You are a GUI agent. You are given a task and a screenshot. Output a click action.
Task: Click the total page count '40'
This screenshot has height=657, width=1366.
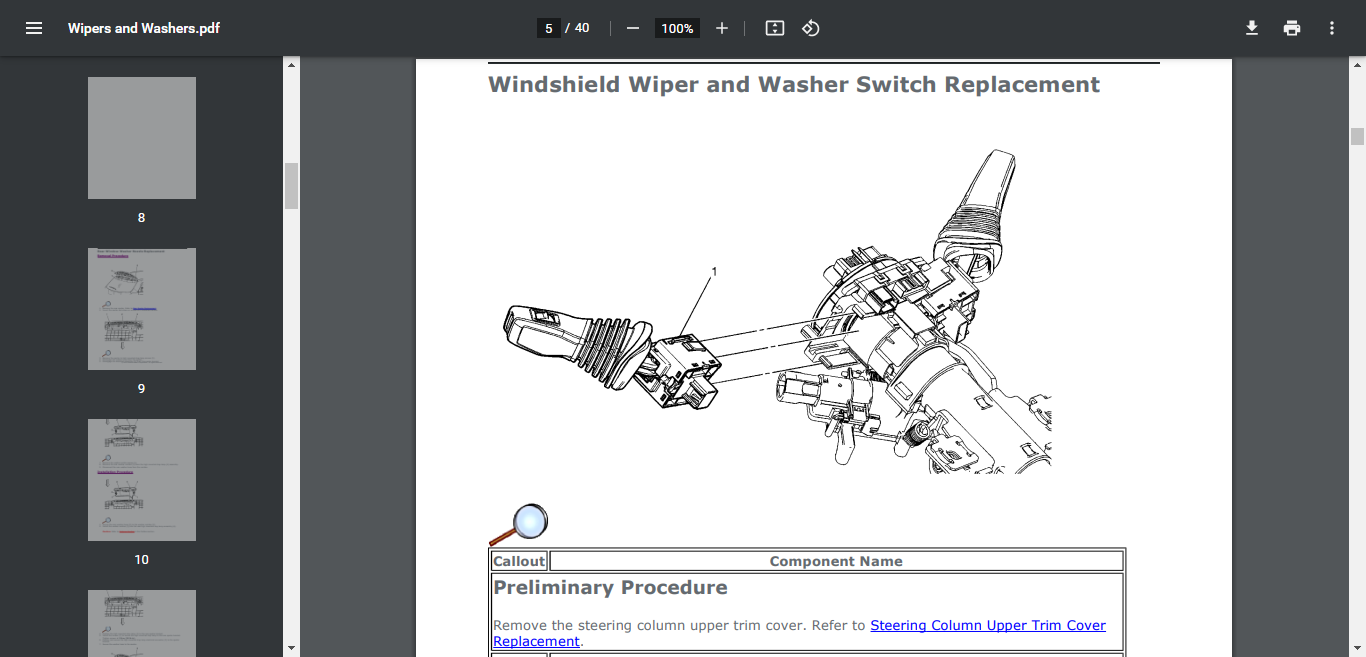pyautogui.click(x=582, y=28)
